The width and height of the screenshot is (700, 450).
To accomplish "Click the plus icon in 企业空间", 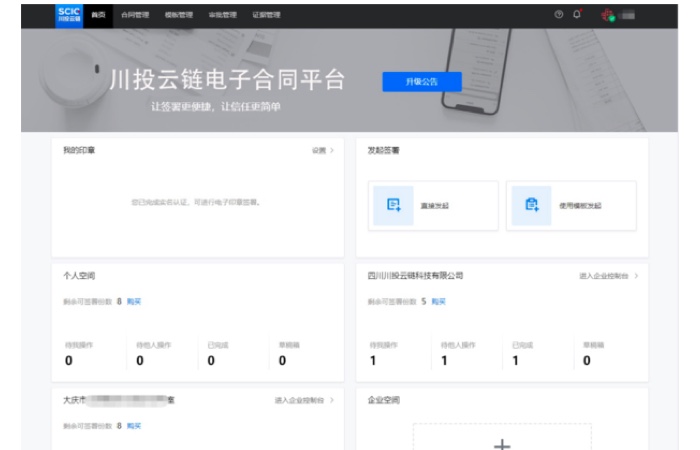I will 502,444.
